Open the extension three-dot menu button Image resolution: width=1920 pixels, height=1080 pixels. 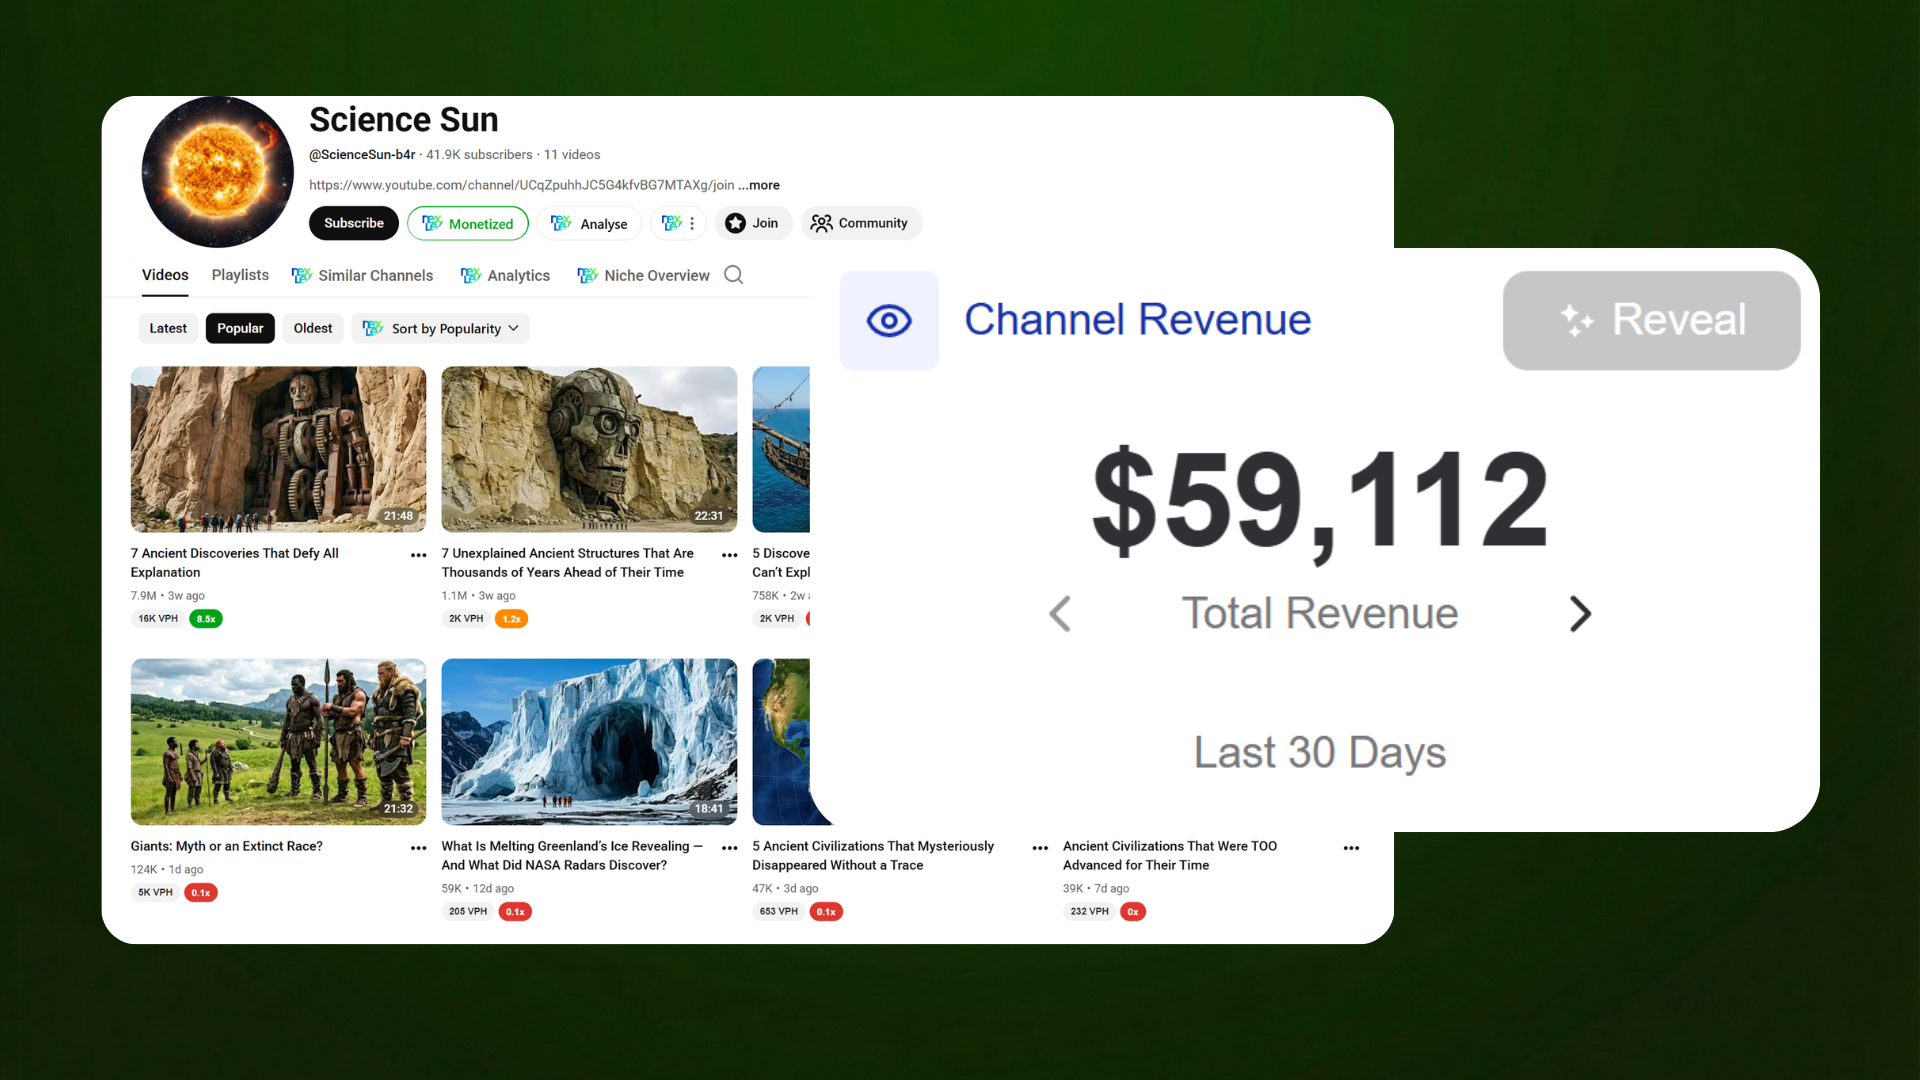[x=679, y=223]
